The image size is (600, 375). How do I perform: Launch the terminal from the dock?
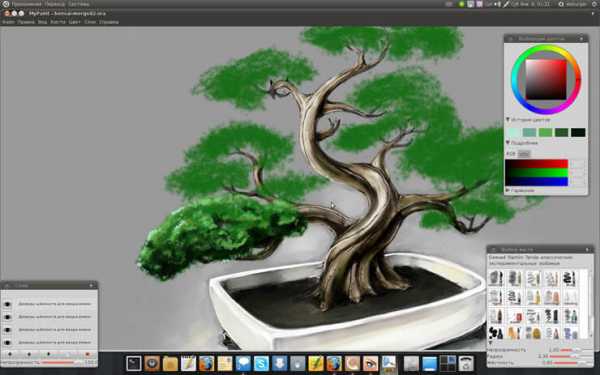(134, 363)
